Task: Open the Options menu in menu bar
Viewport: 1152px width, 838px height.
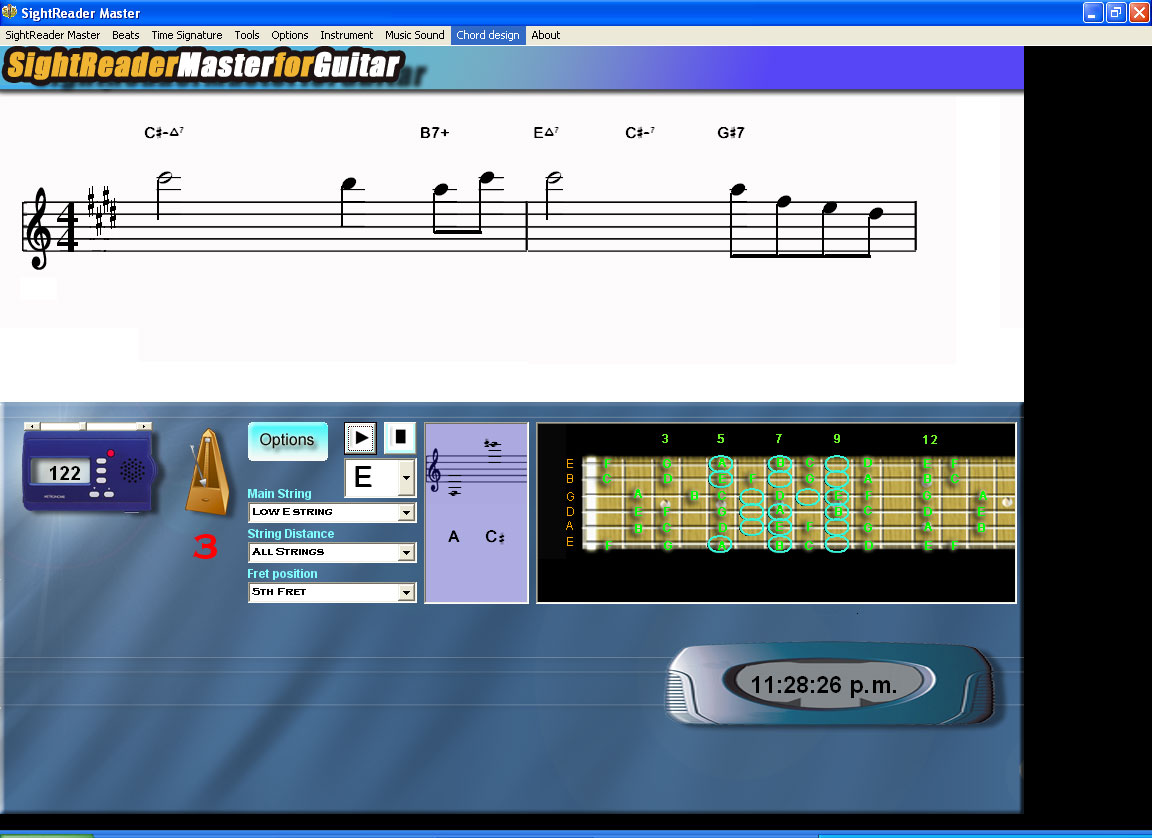Action: (289, 35)
